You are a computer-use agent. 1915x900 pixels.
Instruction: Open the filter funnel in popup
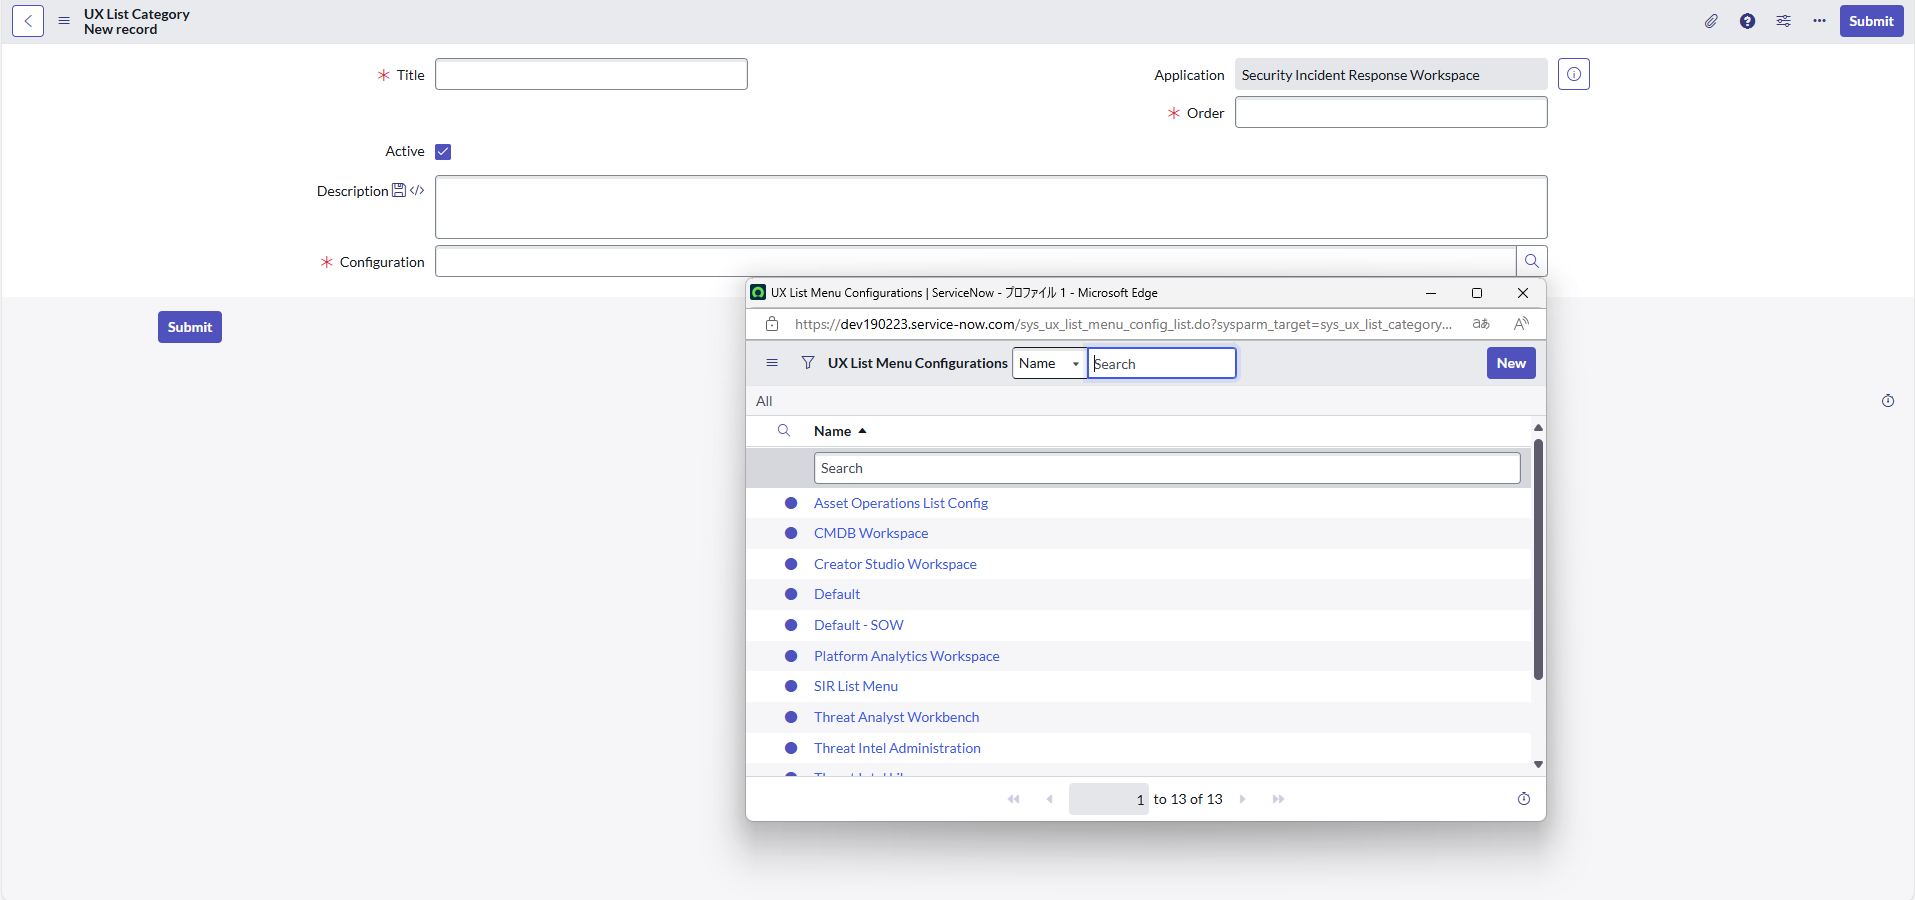point(808,363)
